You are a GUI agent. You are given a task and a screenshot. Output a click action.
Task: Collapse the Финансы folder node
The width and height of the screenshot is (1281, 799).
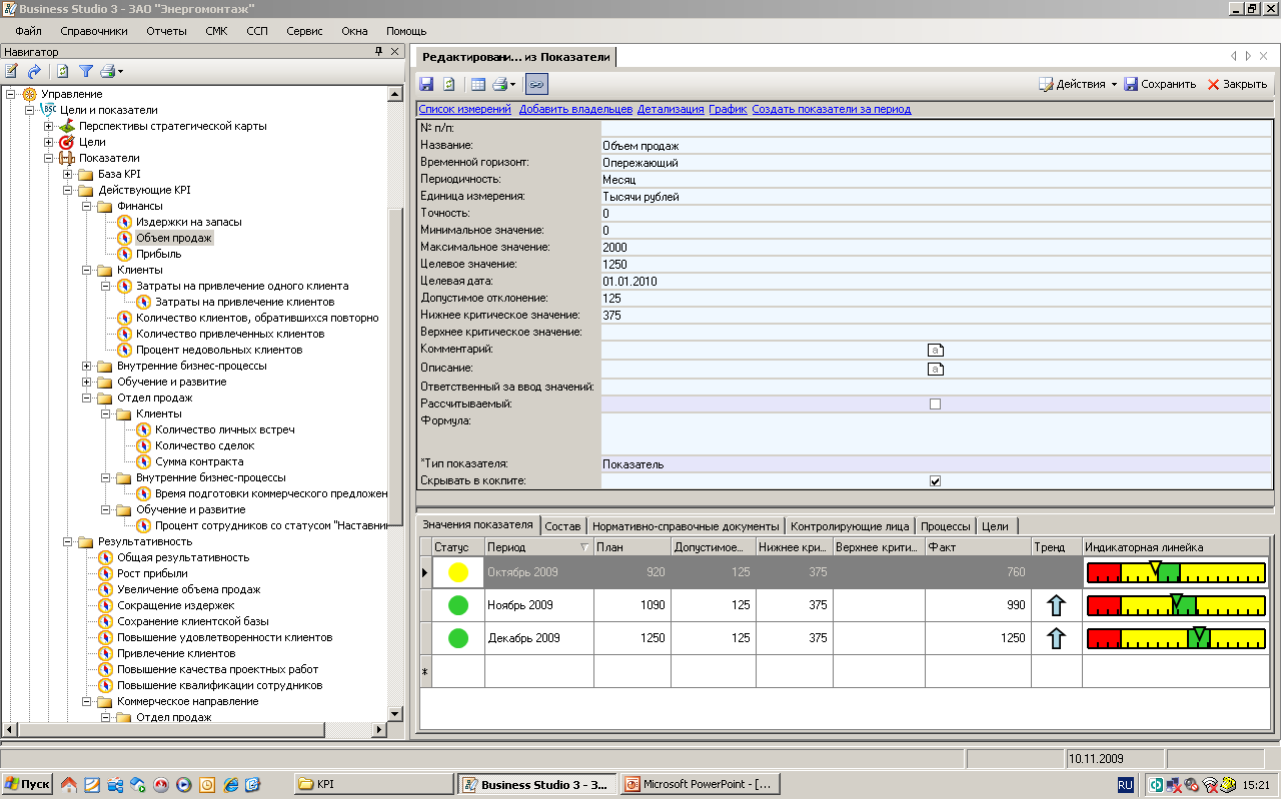(x=86, y=206)
